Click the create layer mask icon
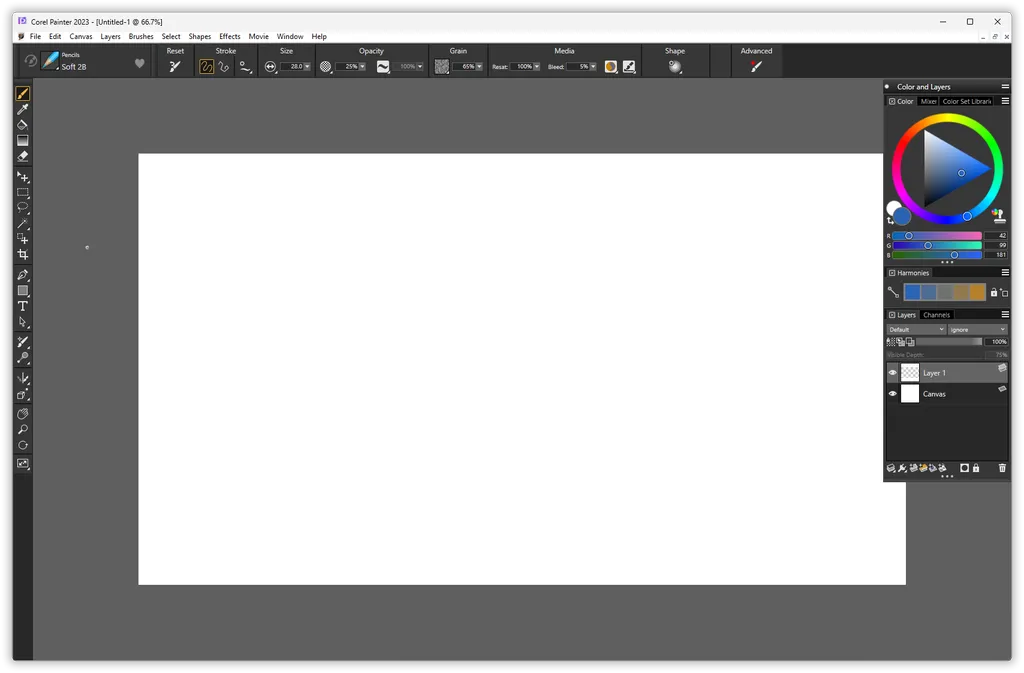 (x=964, y=468)
